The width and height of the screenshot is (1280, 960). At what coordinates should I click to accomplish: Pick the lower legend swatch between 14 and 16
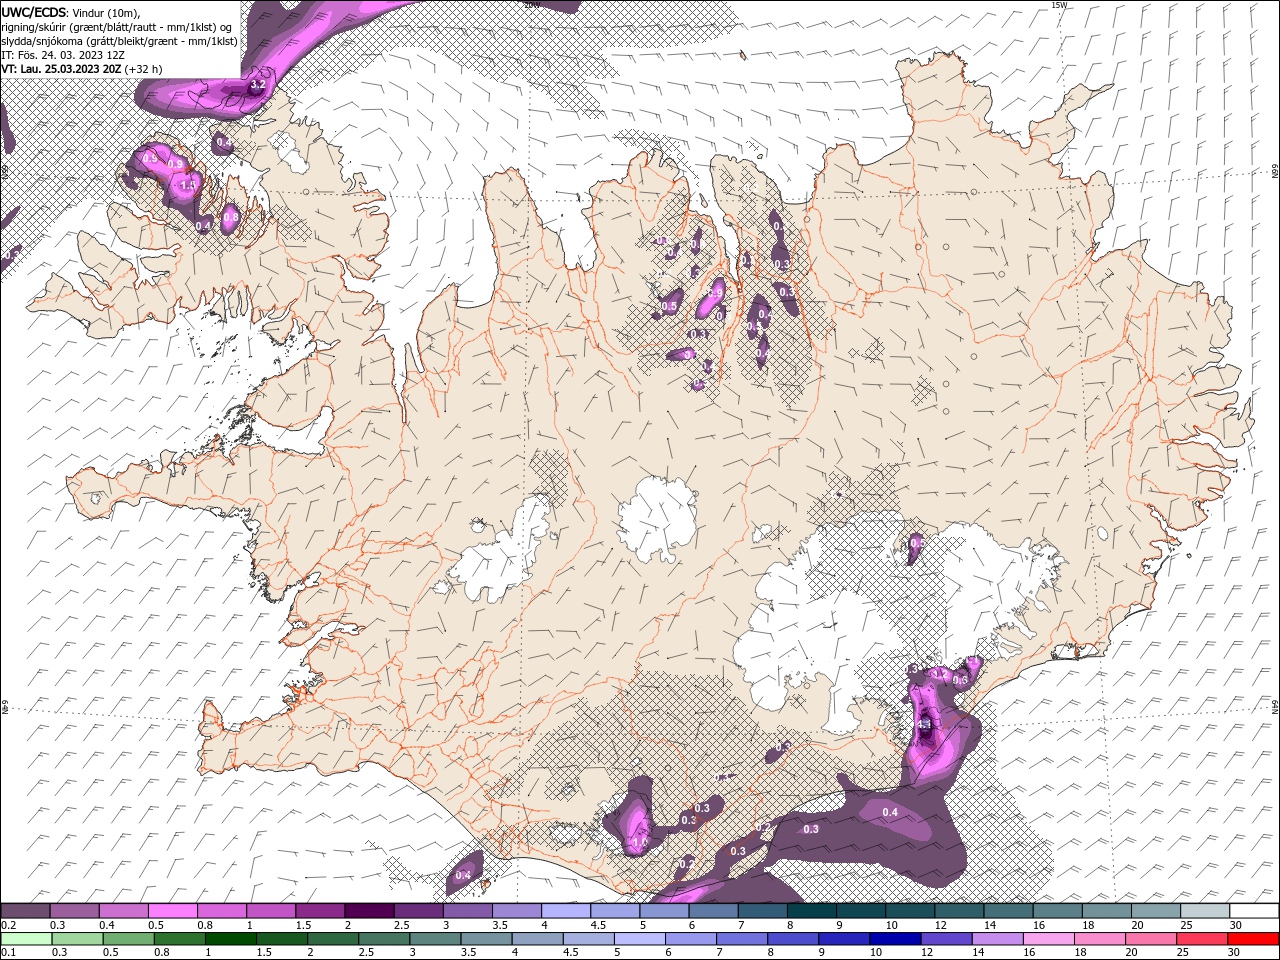(996, 939)
